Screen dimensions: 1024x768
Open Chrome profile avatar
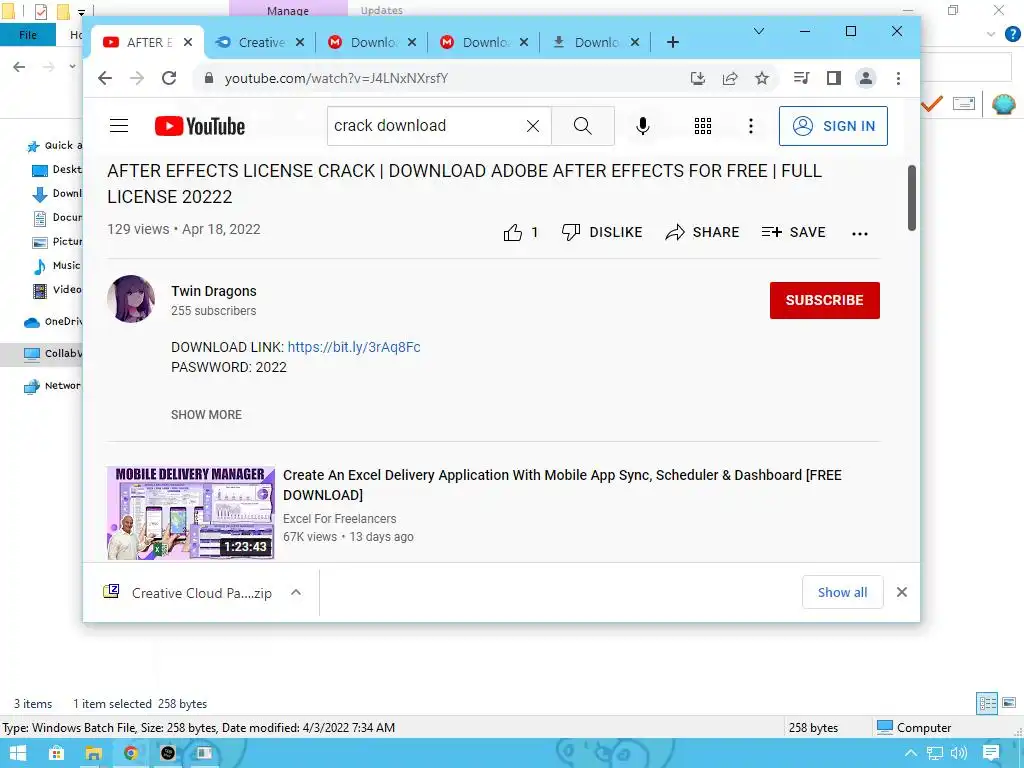tap(866, 78)
